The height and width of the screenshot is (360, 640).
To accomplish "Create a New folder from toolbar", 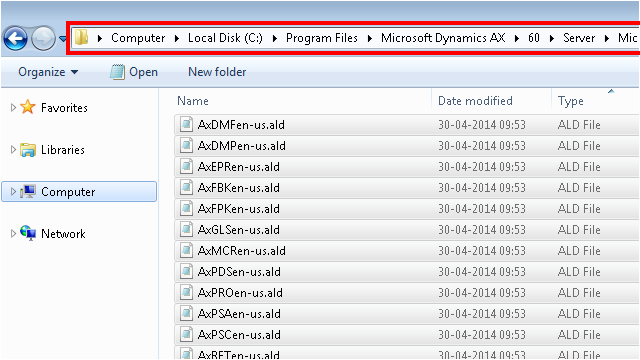I will coord(217,72).
